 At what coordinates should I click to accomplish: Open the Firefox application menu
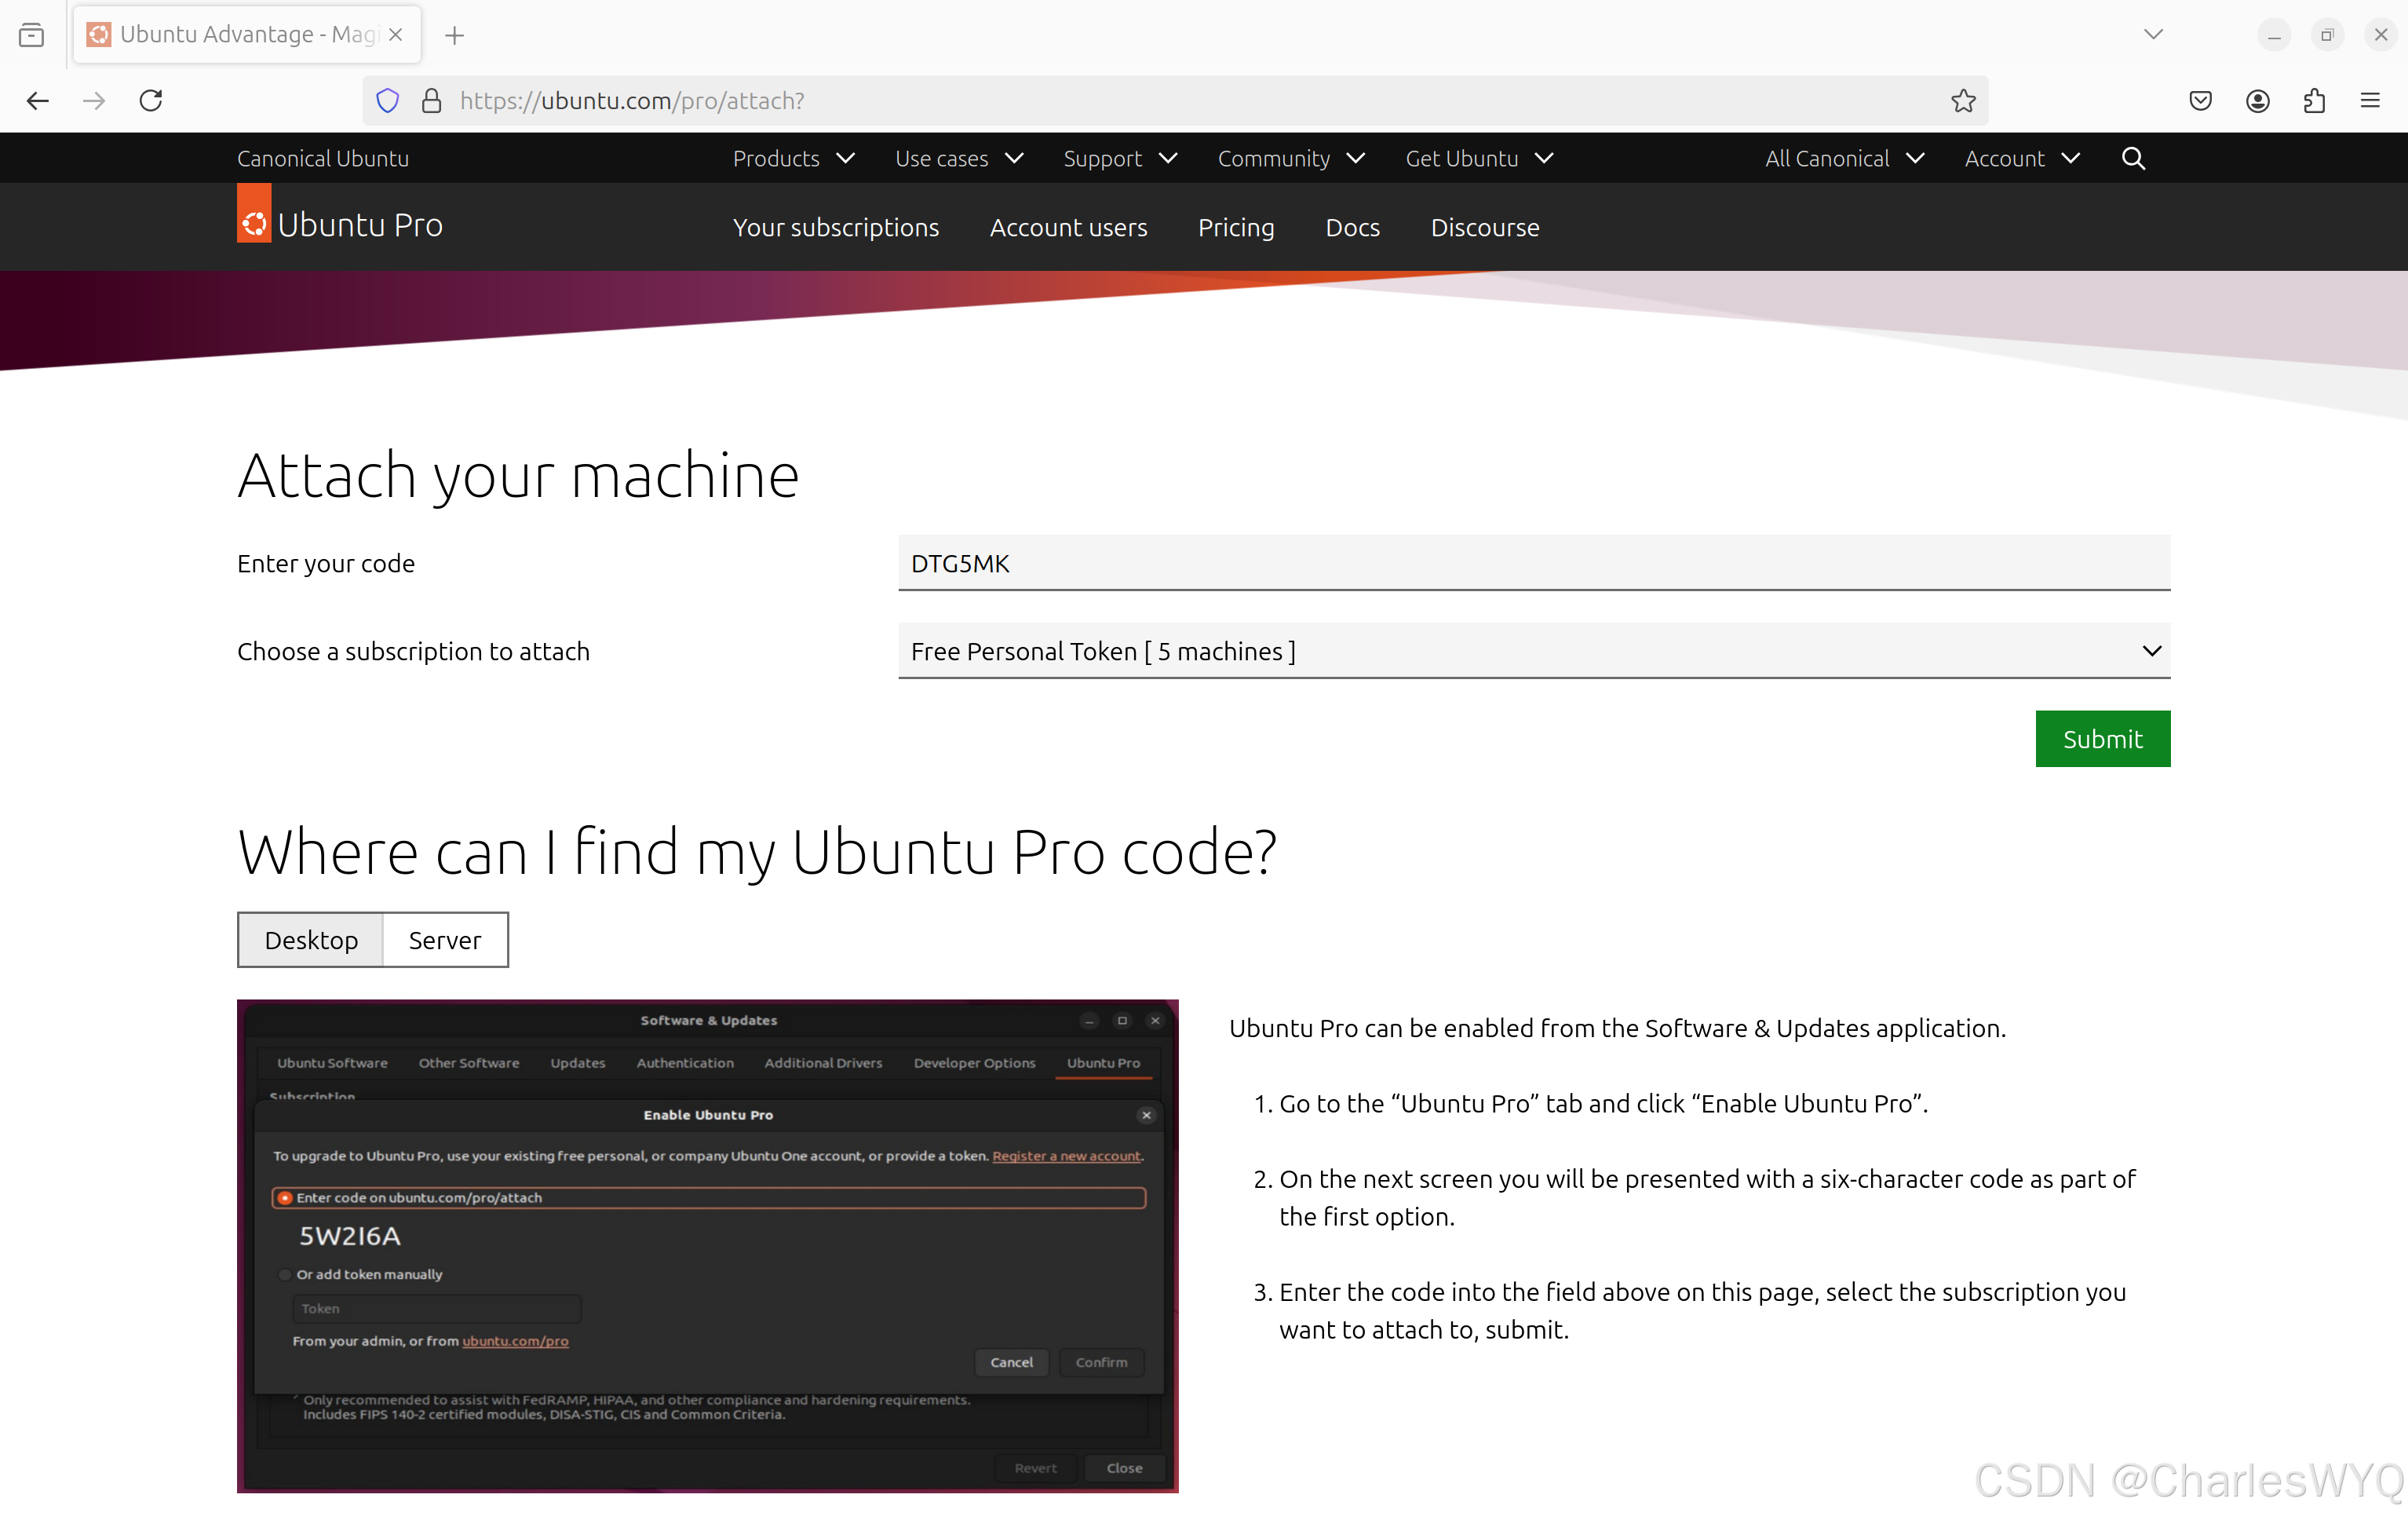tap(2372, 100)
